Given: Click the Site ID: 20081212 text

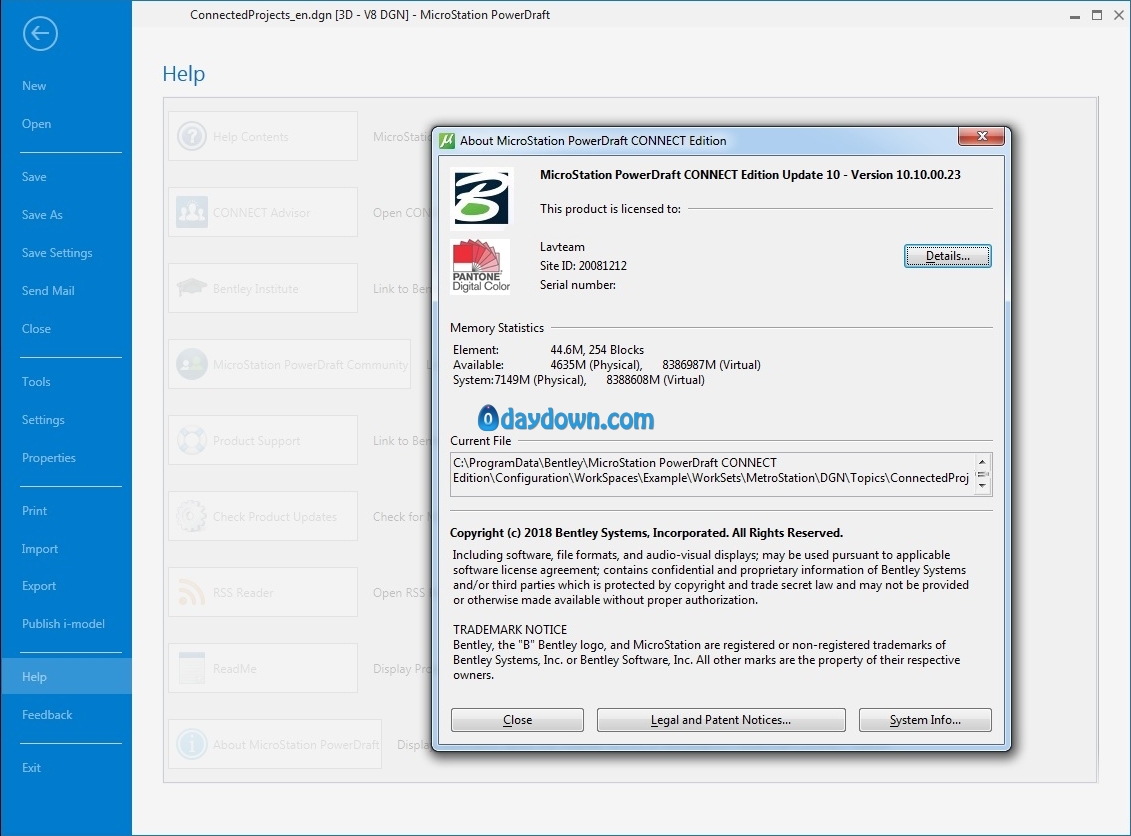Looking at the screenshot, I should (x=583, y=265).
